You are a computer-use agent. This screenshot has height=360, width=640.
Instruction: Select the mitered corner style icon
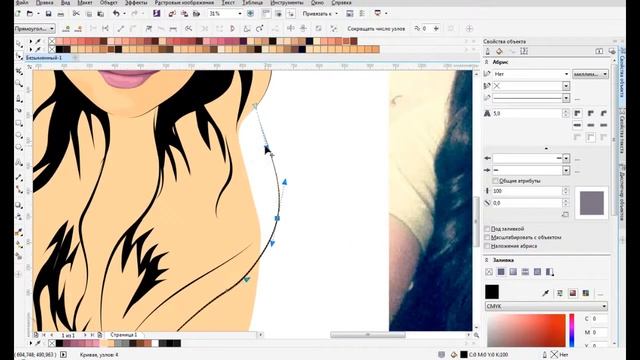point(578,113)
